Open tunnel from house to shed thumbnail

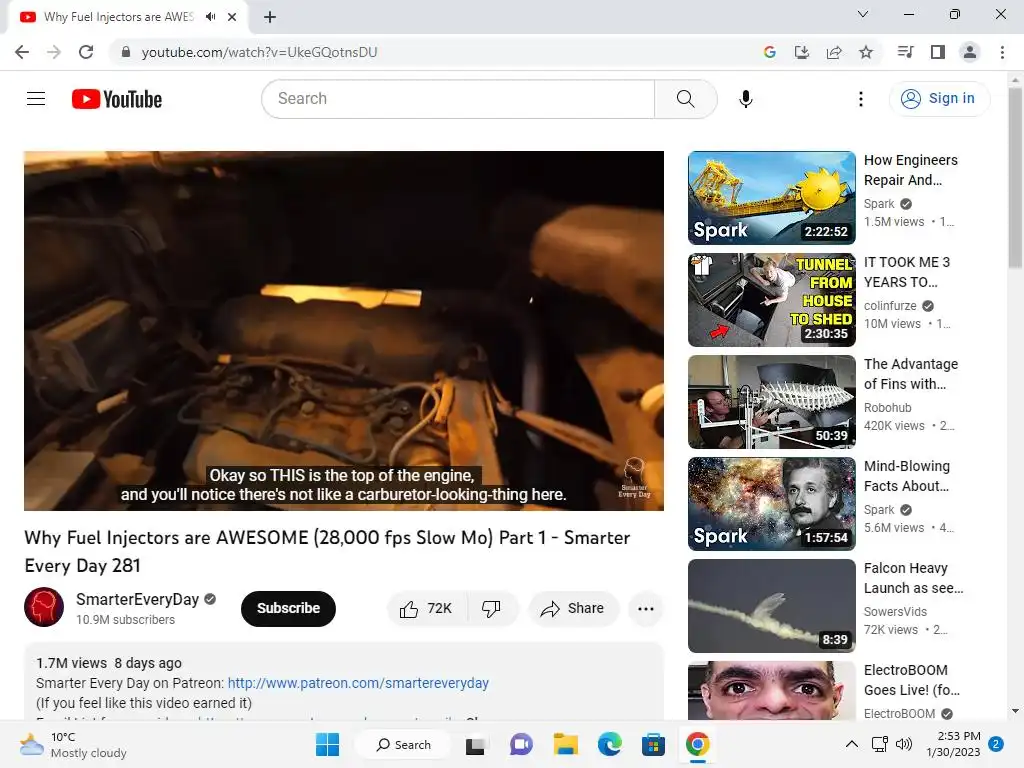[x=772, y=300]
